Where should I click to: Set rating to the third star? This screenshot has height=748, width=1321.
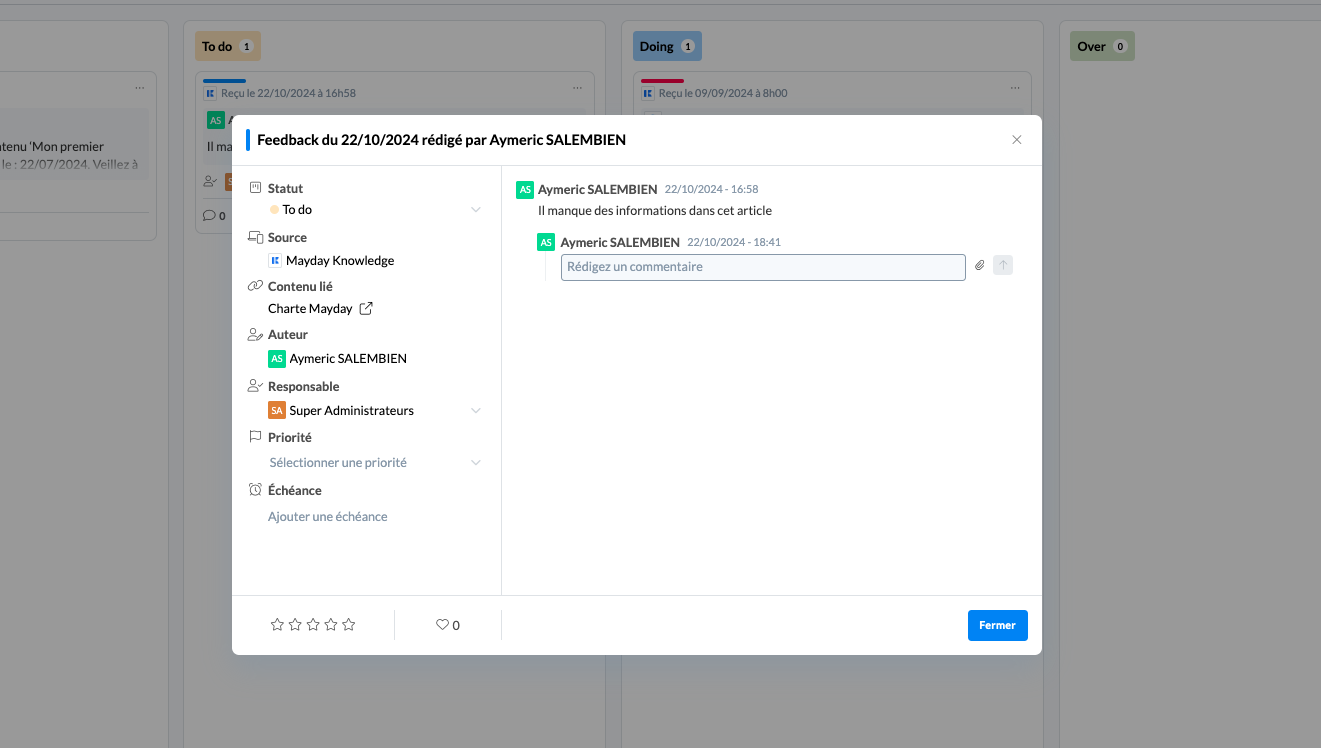pos(313,625)
